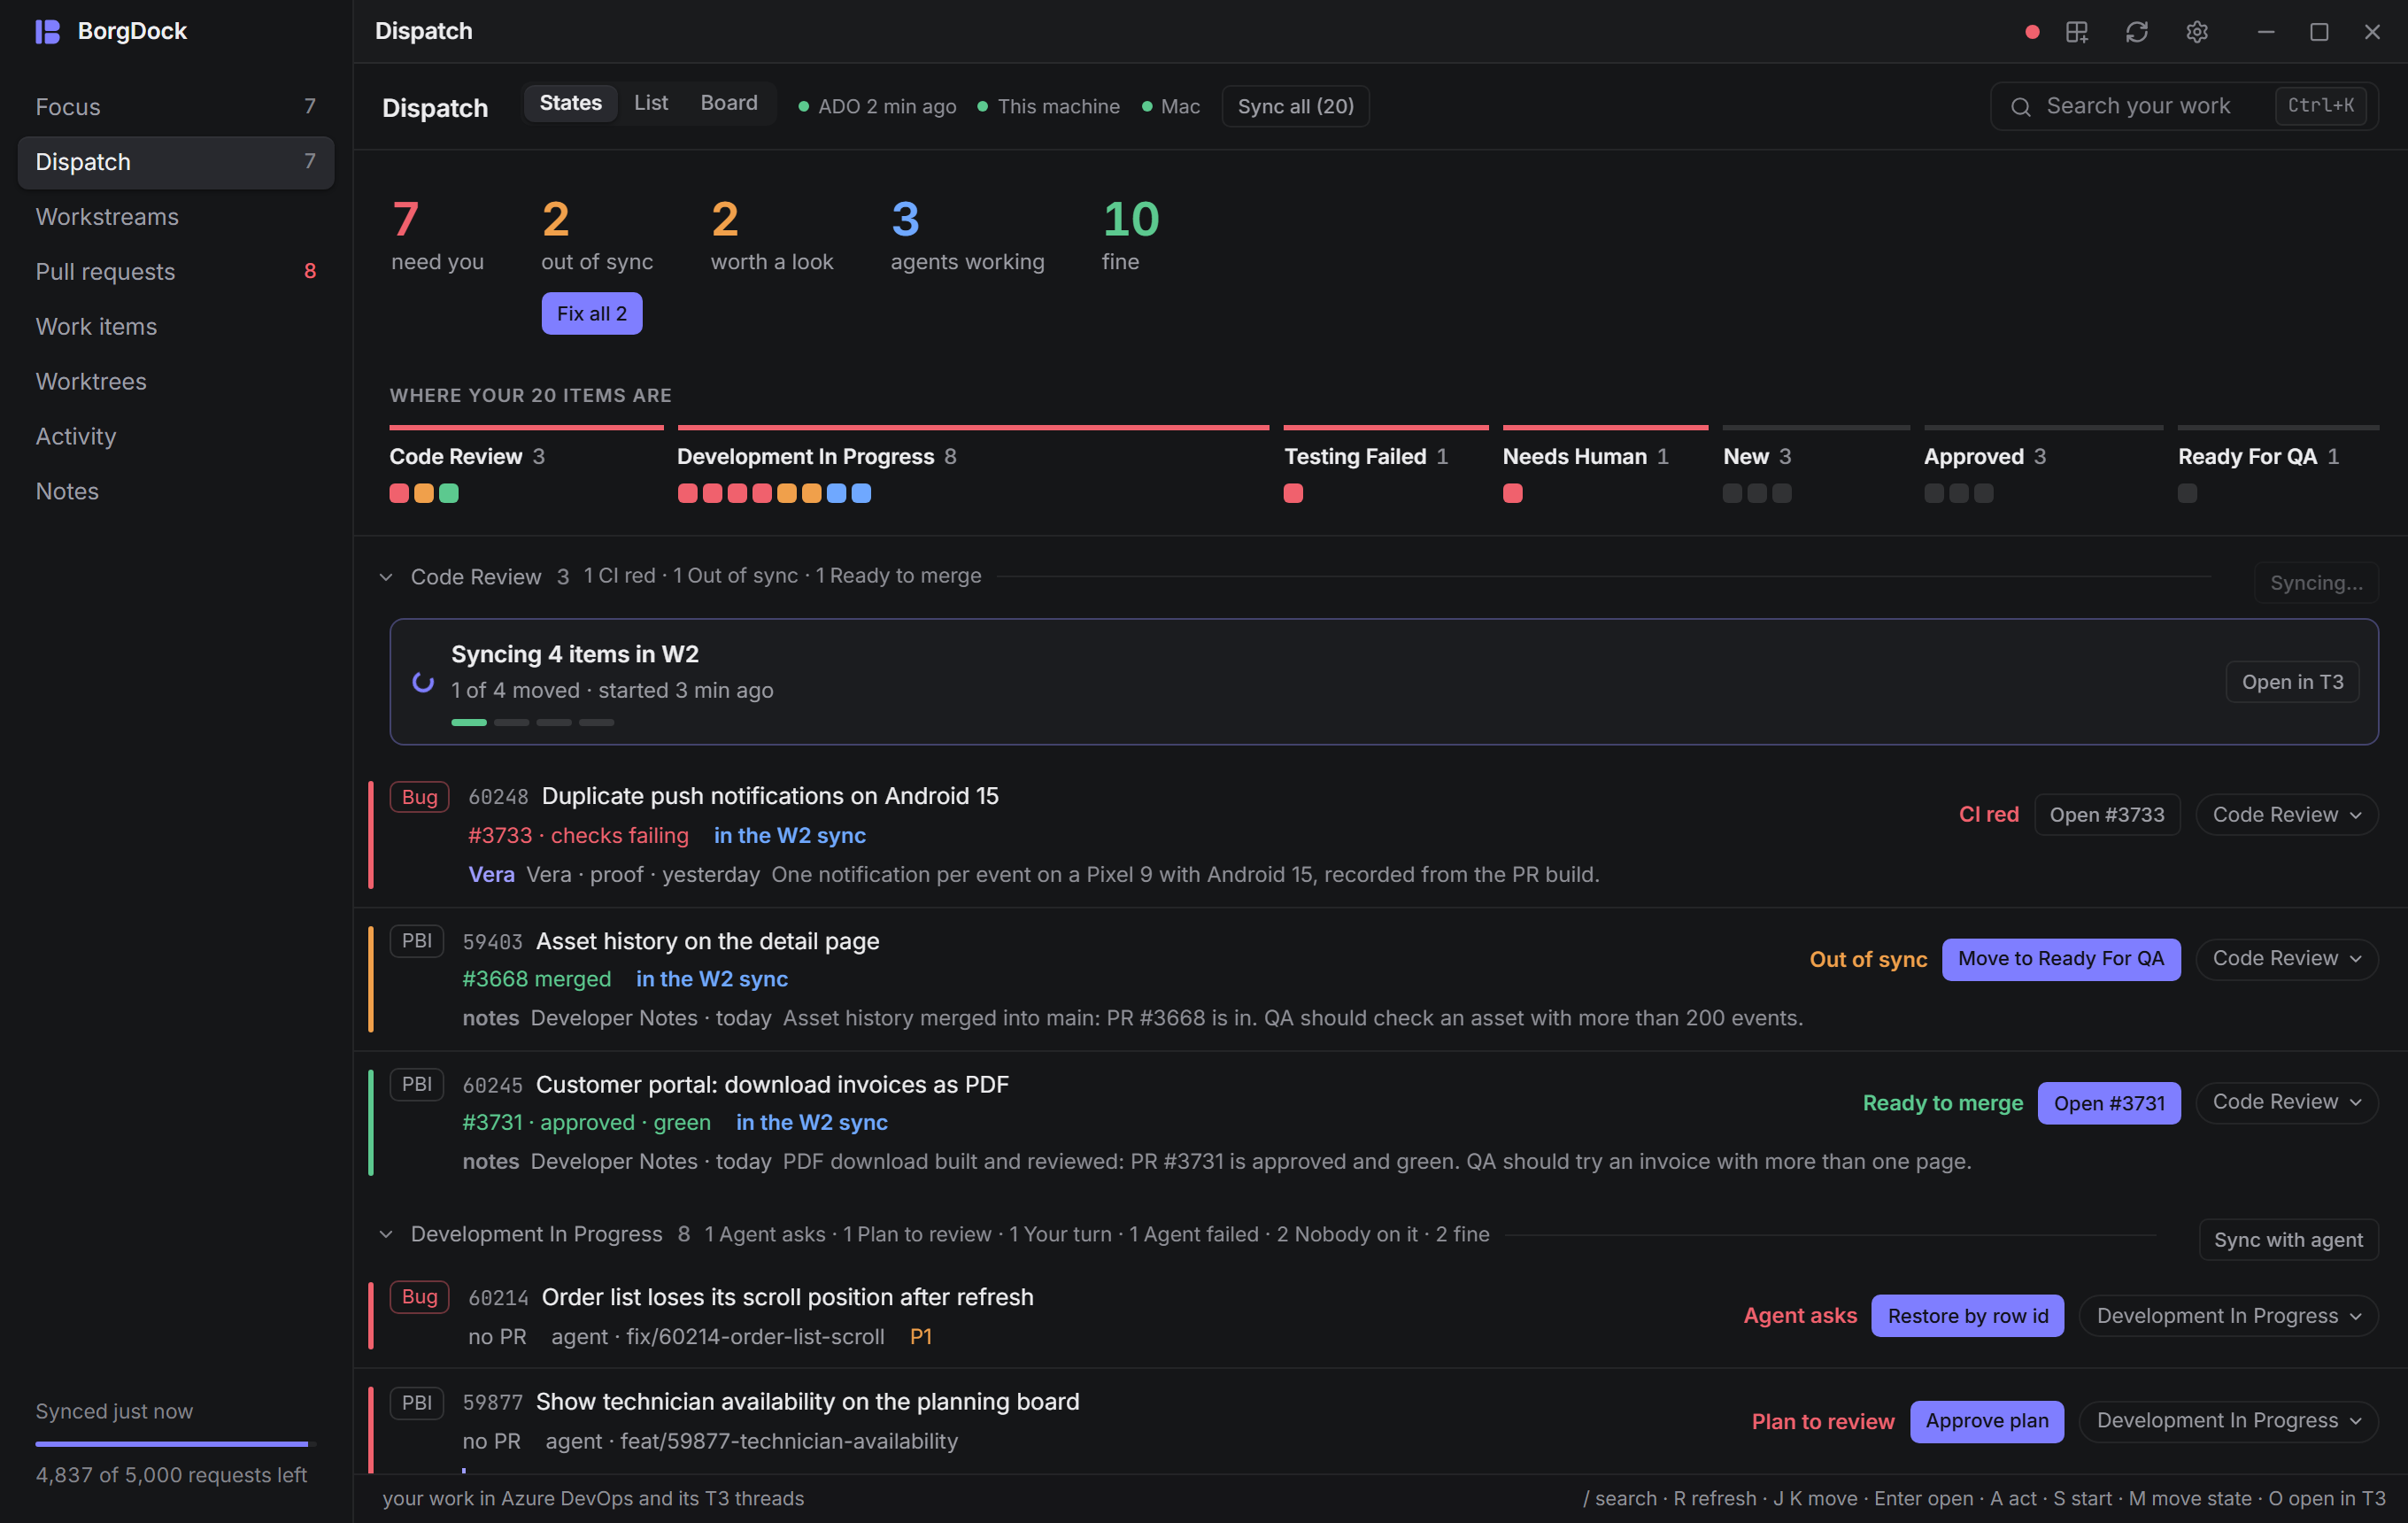The image size is (2408, 1523).
Task: Click the W2 sync progress segments
Action: (x=533, y=722)
